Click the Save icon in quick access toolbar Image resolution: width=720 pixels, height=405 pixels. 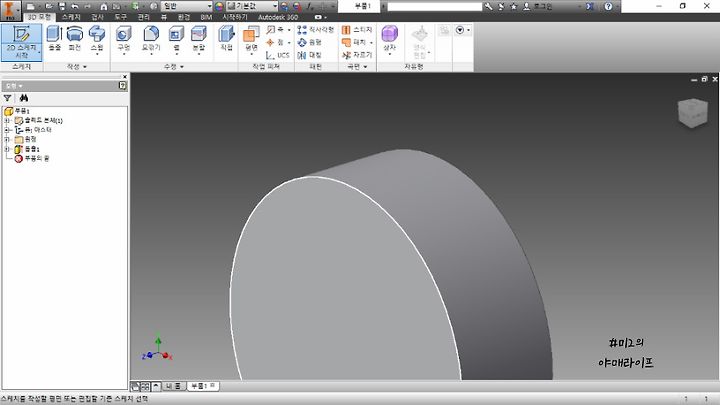tap(62, 6)
